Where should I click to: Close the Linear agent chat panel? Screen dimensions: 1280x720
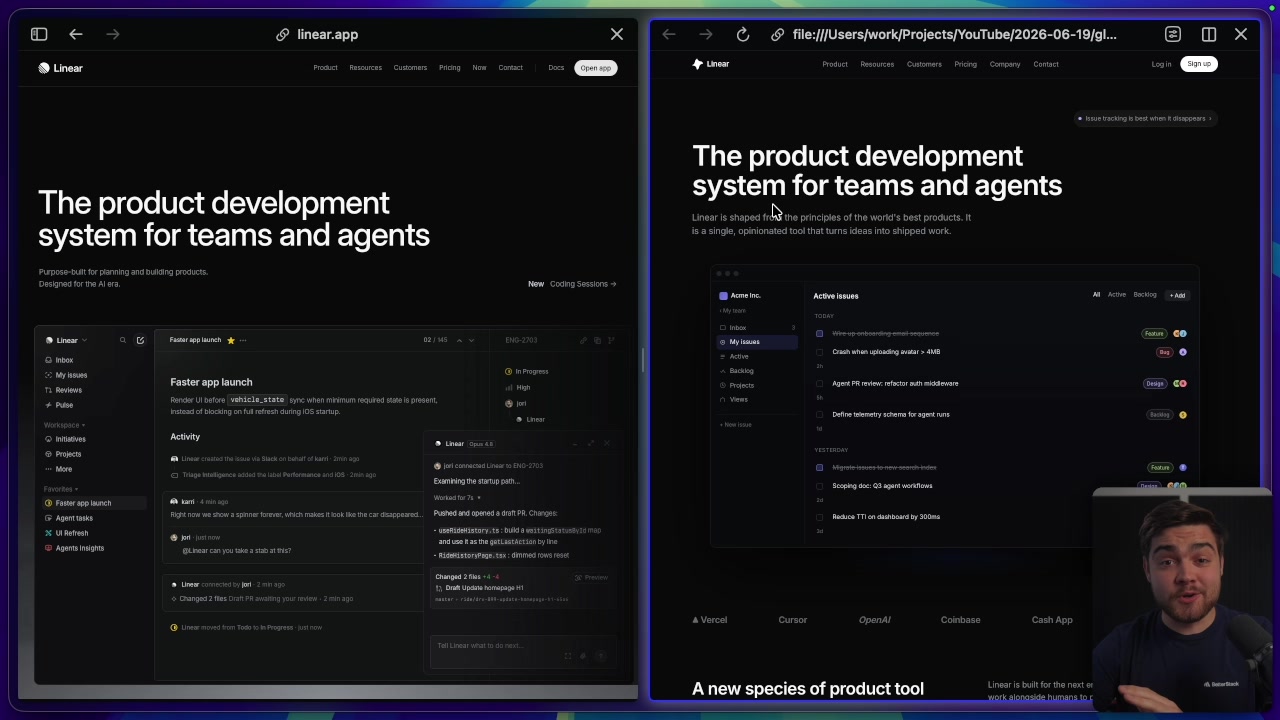(607, 444)
